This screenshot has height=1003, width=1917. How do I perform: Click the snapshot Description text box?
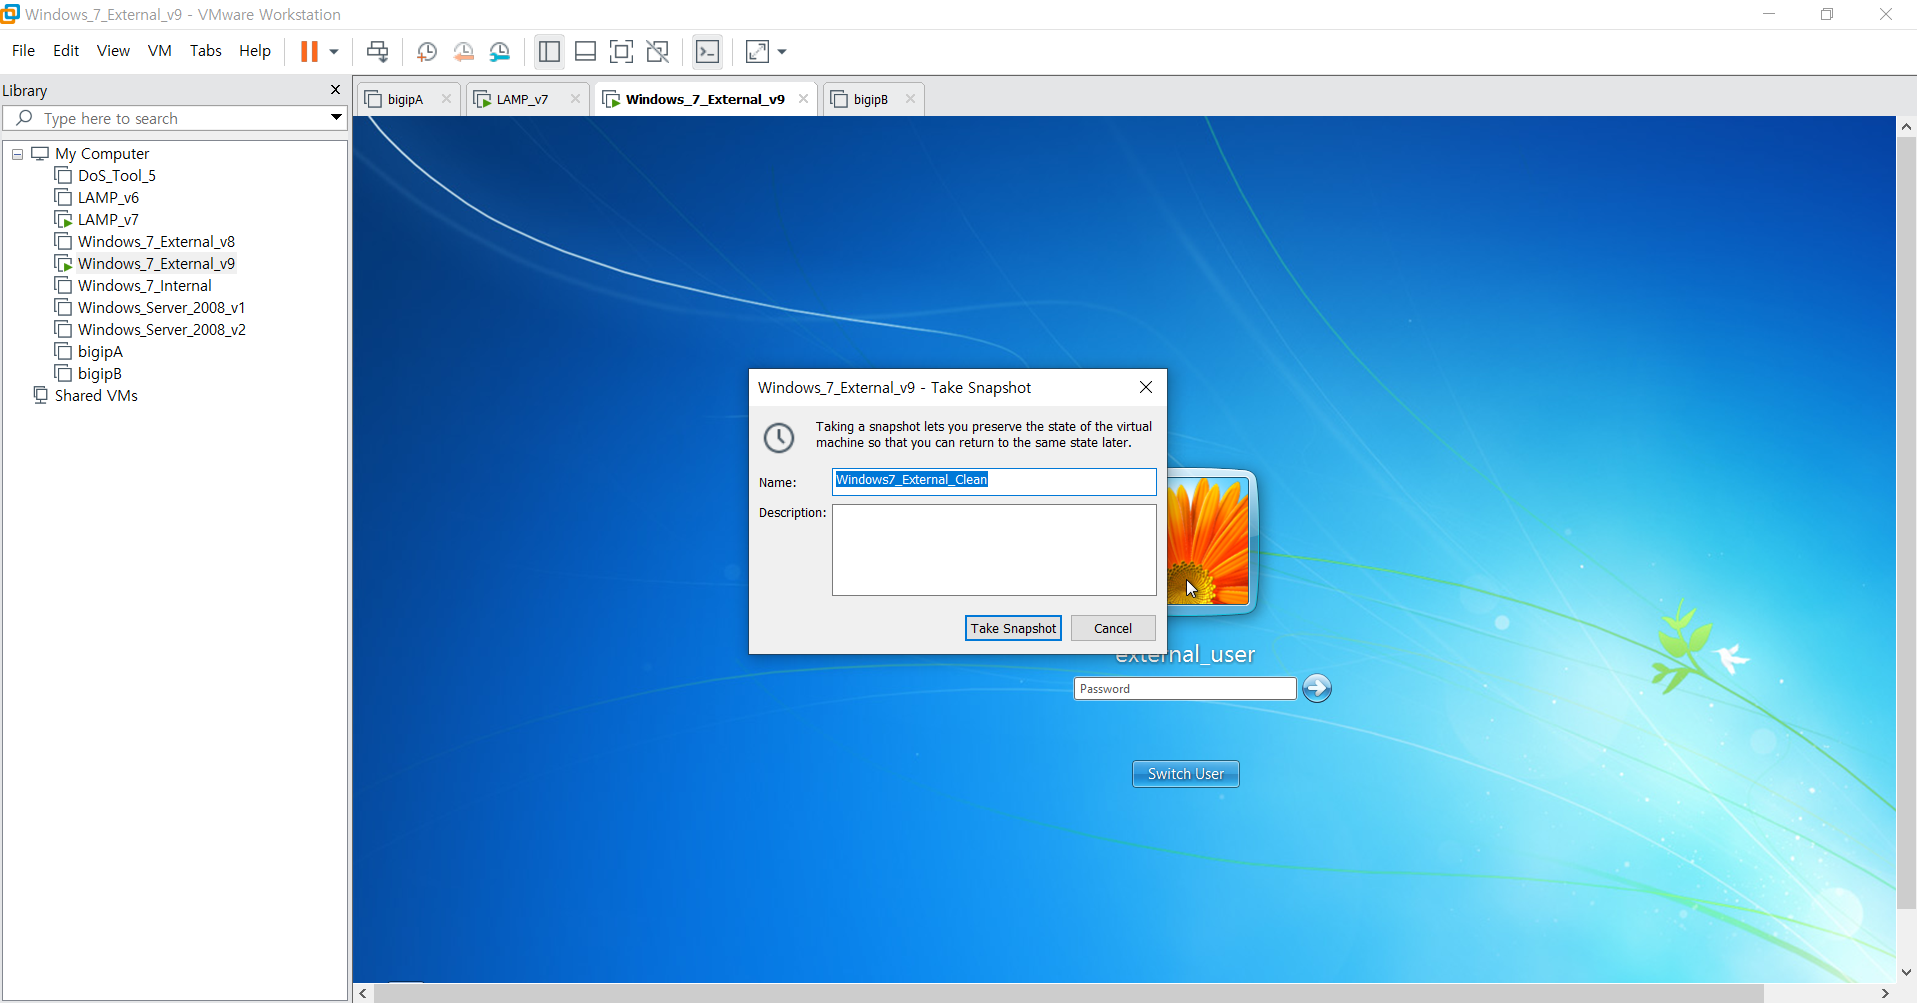pos(994,550)
